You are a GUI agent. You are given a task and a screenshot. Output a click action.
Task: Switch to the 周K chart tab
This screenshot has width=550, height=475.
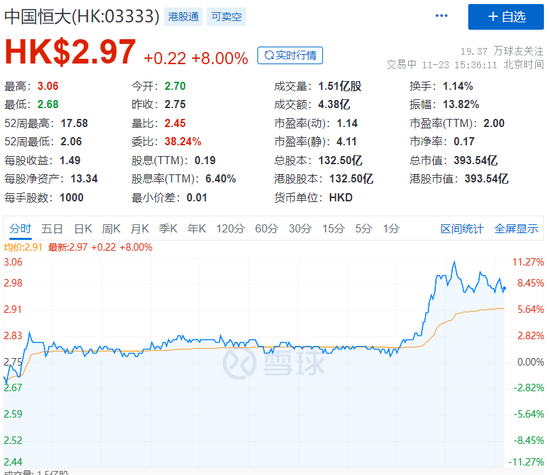tap(111, 229)
